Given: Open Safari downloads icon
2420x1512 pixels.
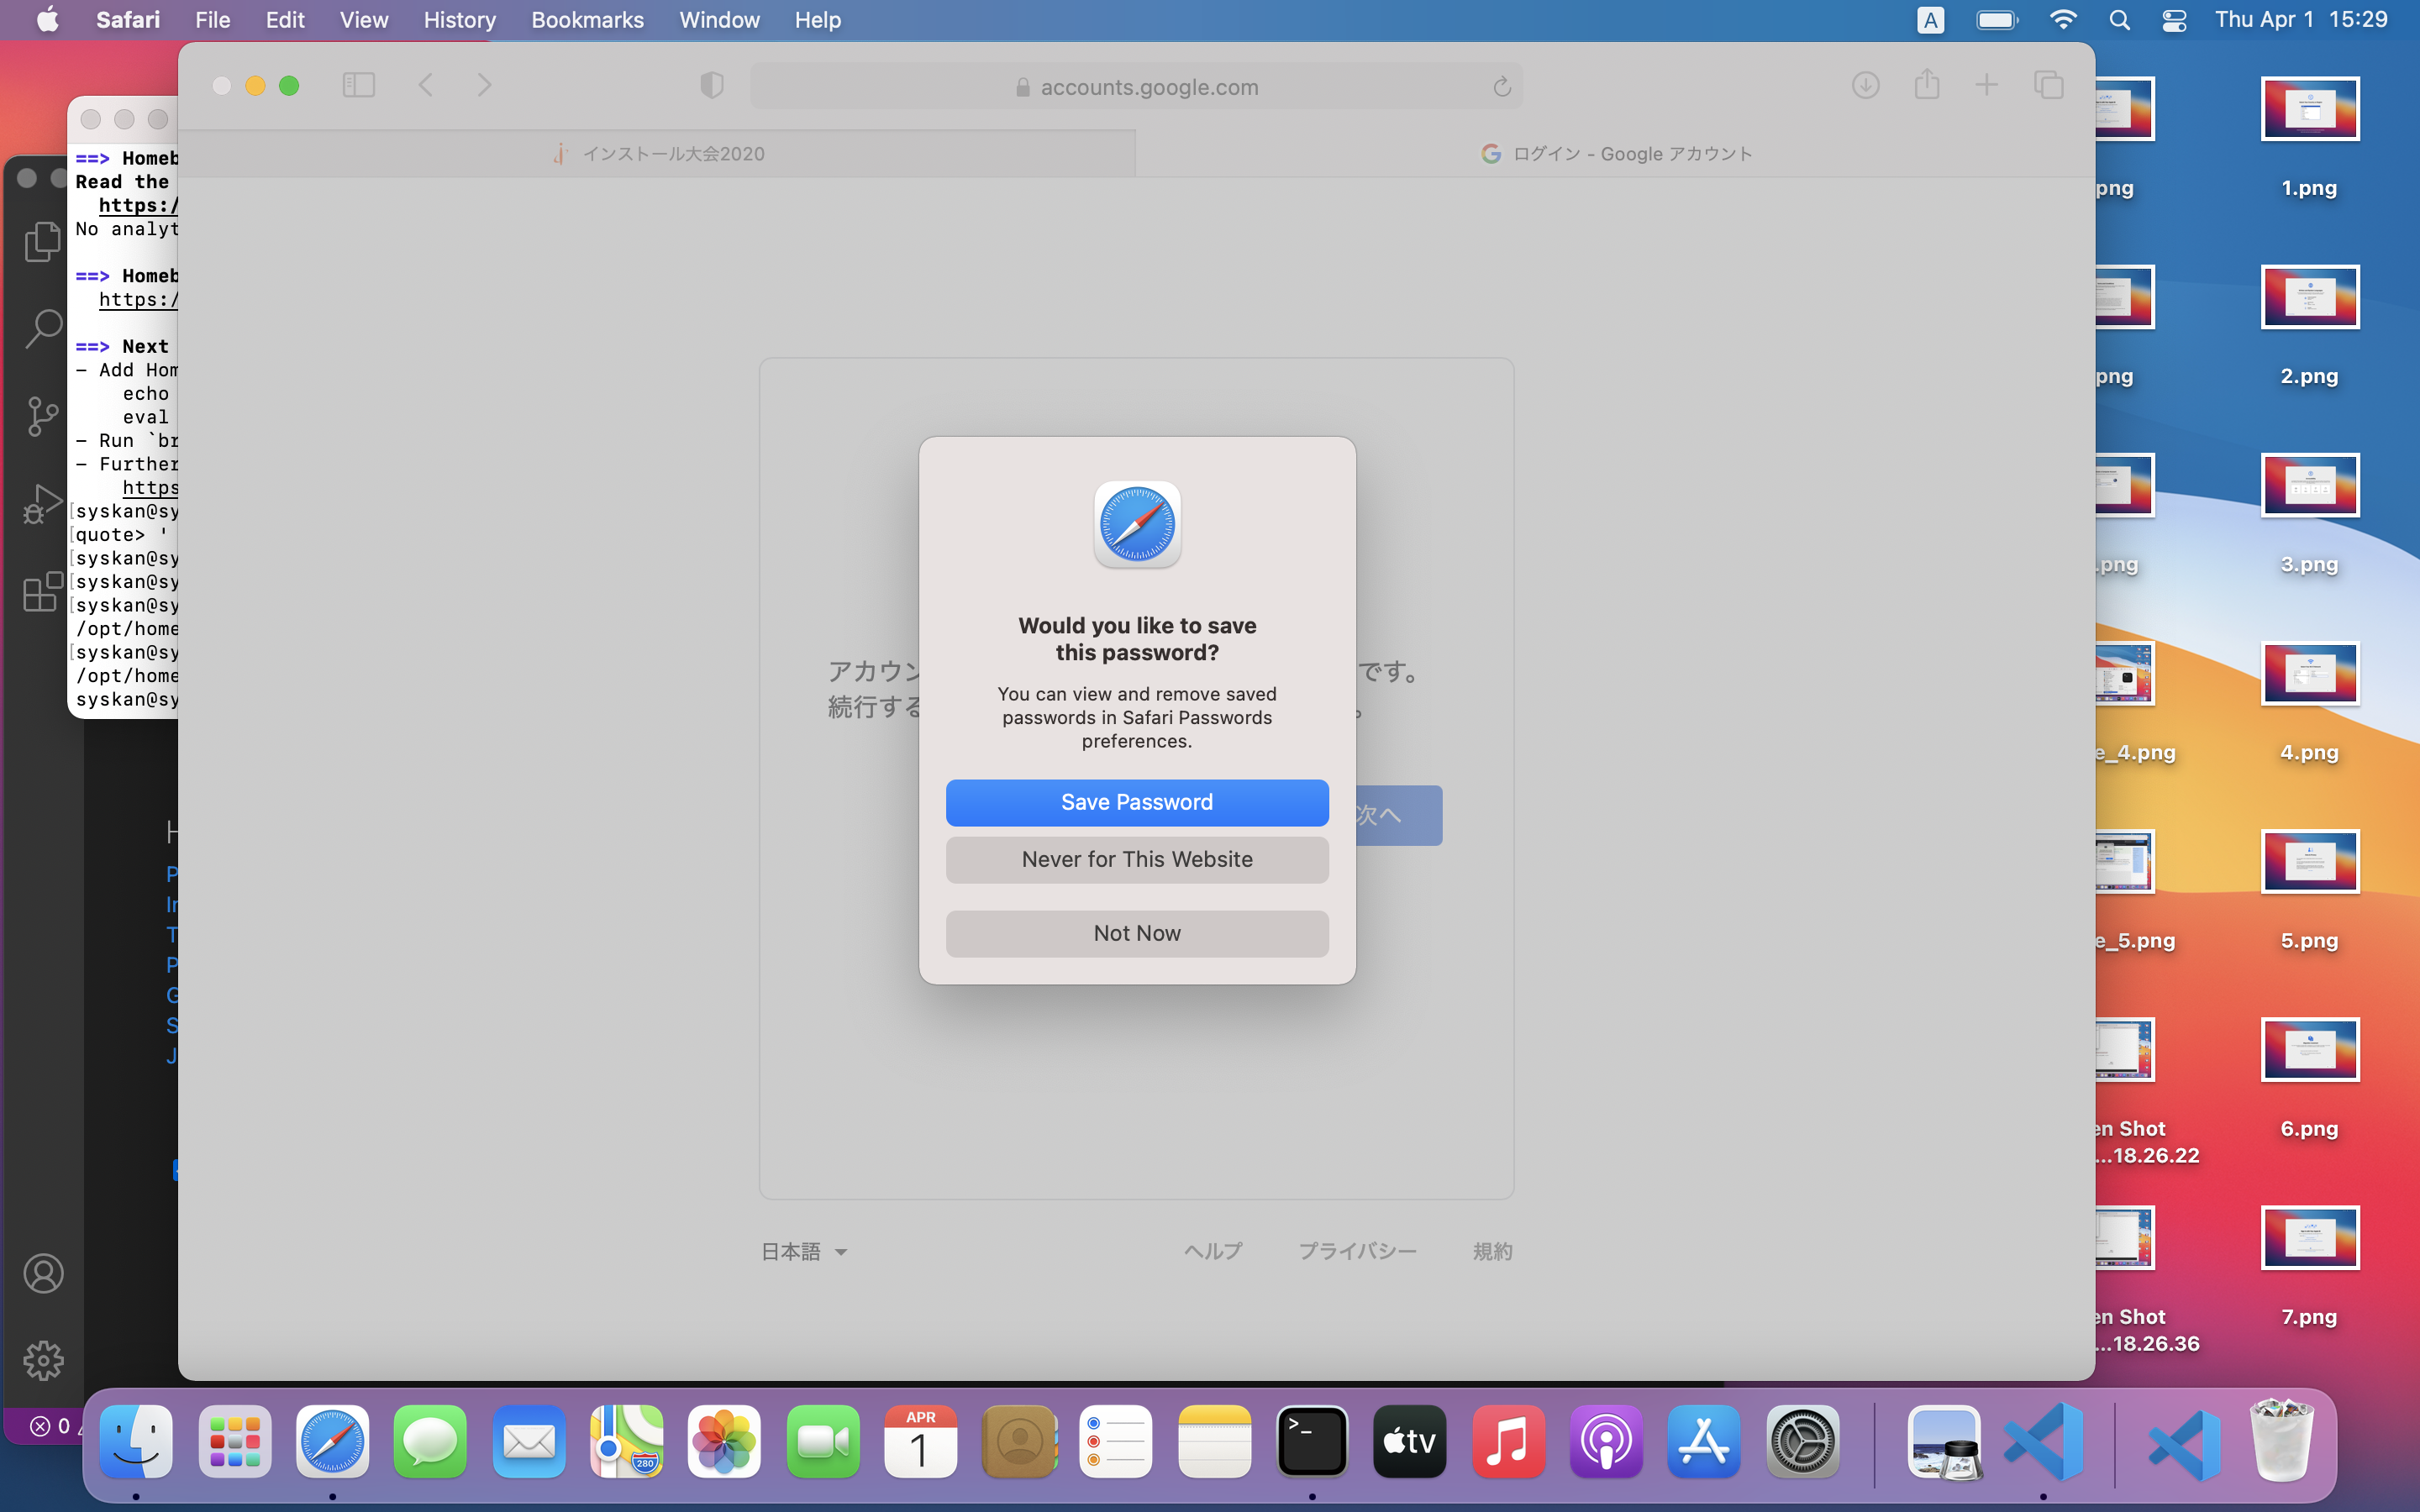Looking at the screenshot, I should [x=1865, y=86].
